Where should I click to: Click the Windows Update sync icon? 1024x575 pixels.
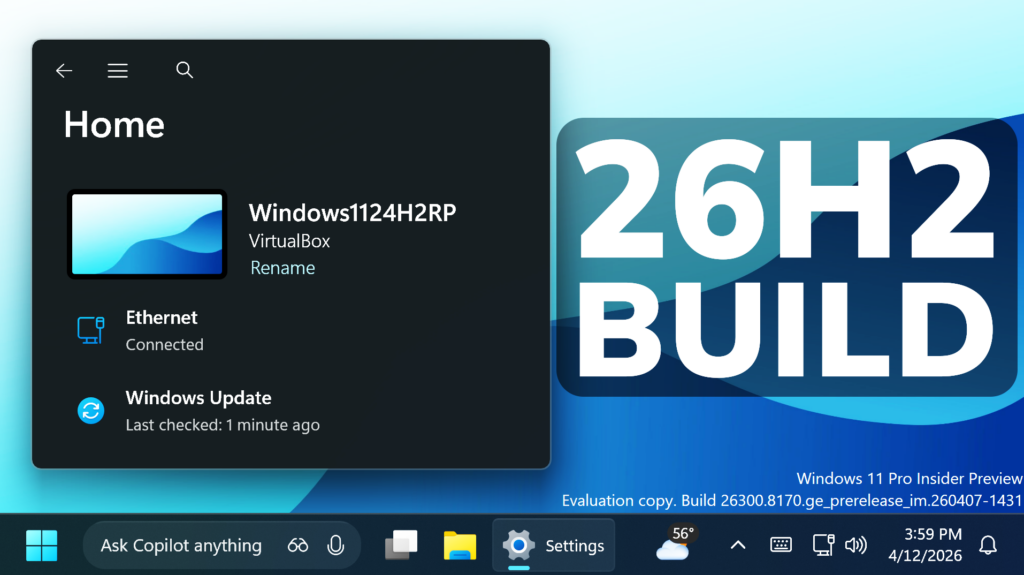[x=91, y=410]
